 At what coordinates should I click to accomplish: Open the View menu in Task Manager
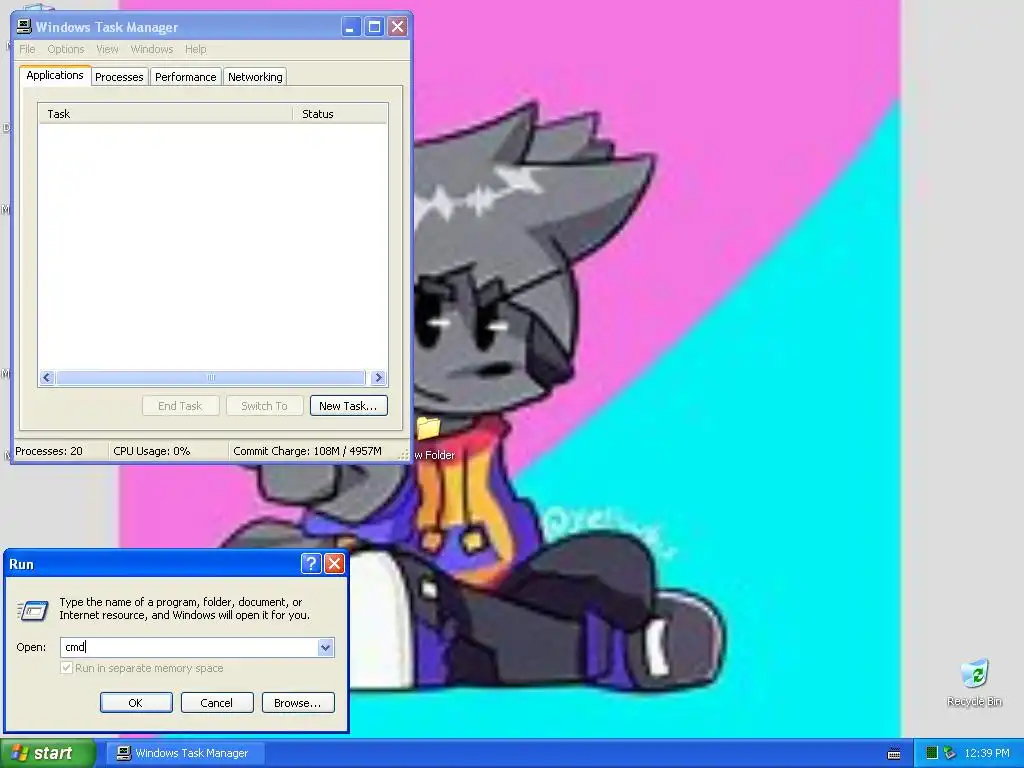pyautogui.click(x=107, y=49)
